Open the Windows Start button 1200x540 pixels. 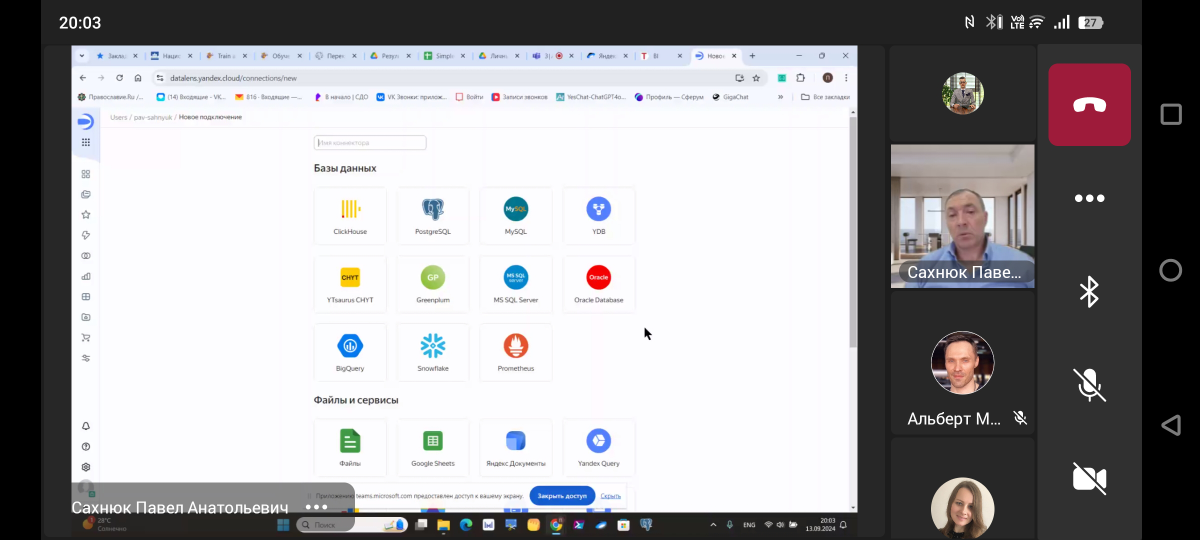pyautogui.click(x=283, y=524)
